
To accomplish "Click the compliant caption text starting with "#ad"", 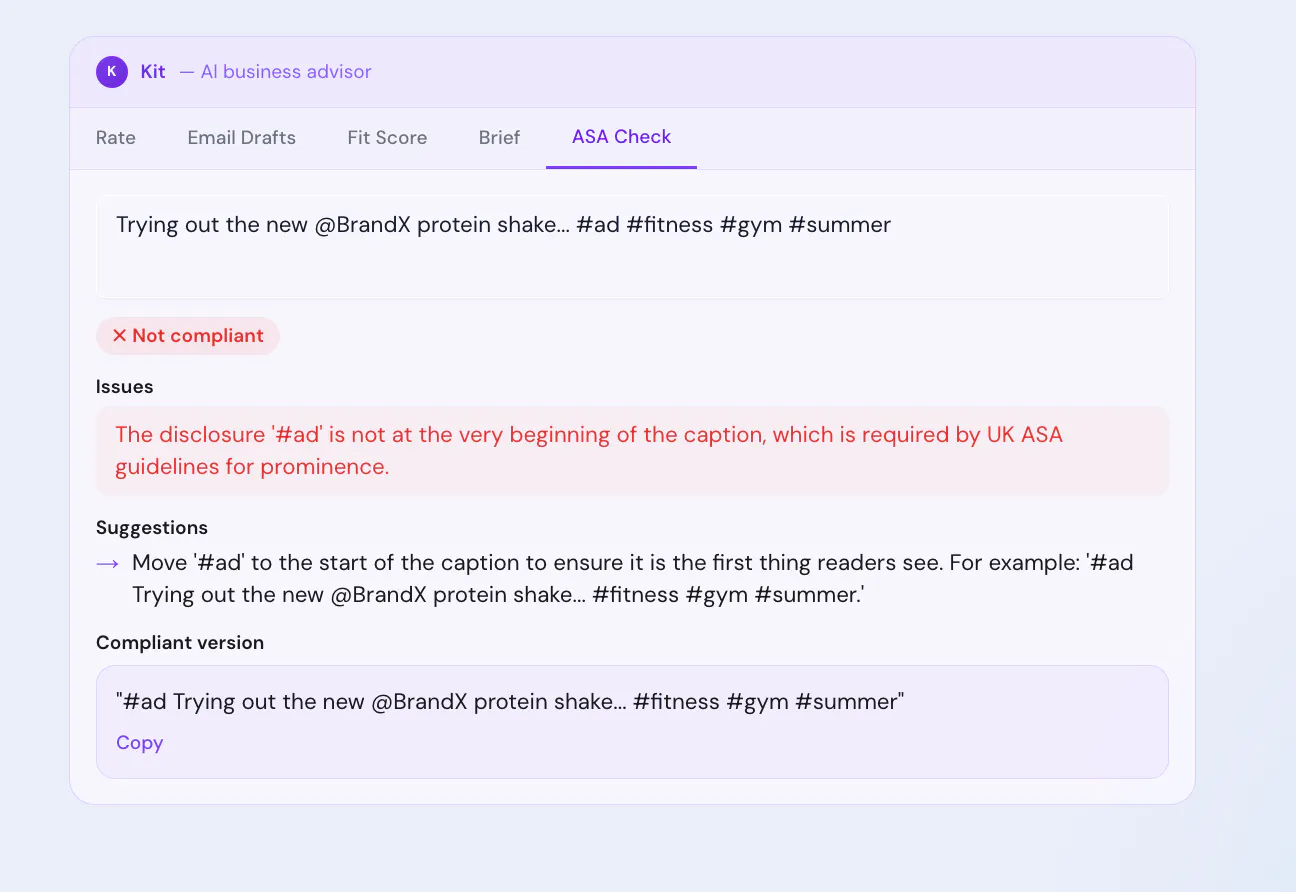I will tap(510, 702).
